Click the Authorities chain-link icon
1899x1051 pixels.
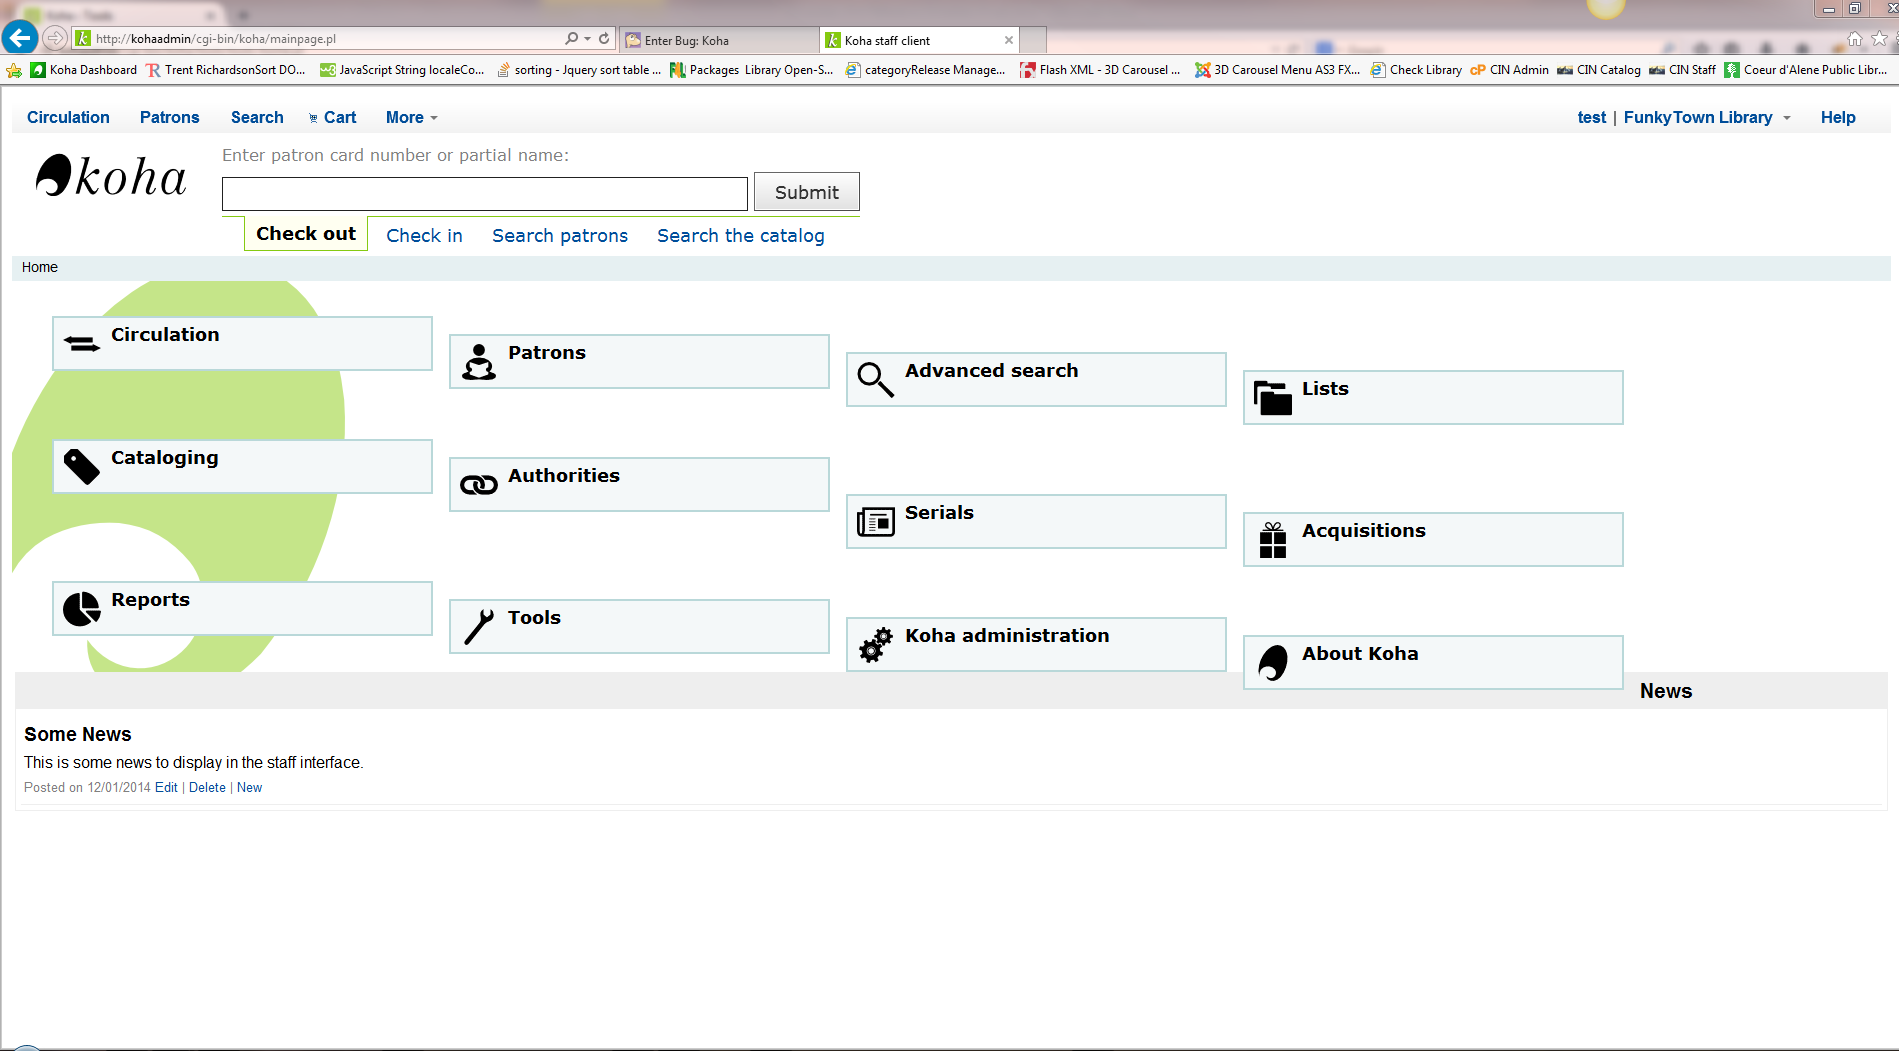click(479, 485)
